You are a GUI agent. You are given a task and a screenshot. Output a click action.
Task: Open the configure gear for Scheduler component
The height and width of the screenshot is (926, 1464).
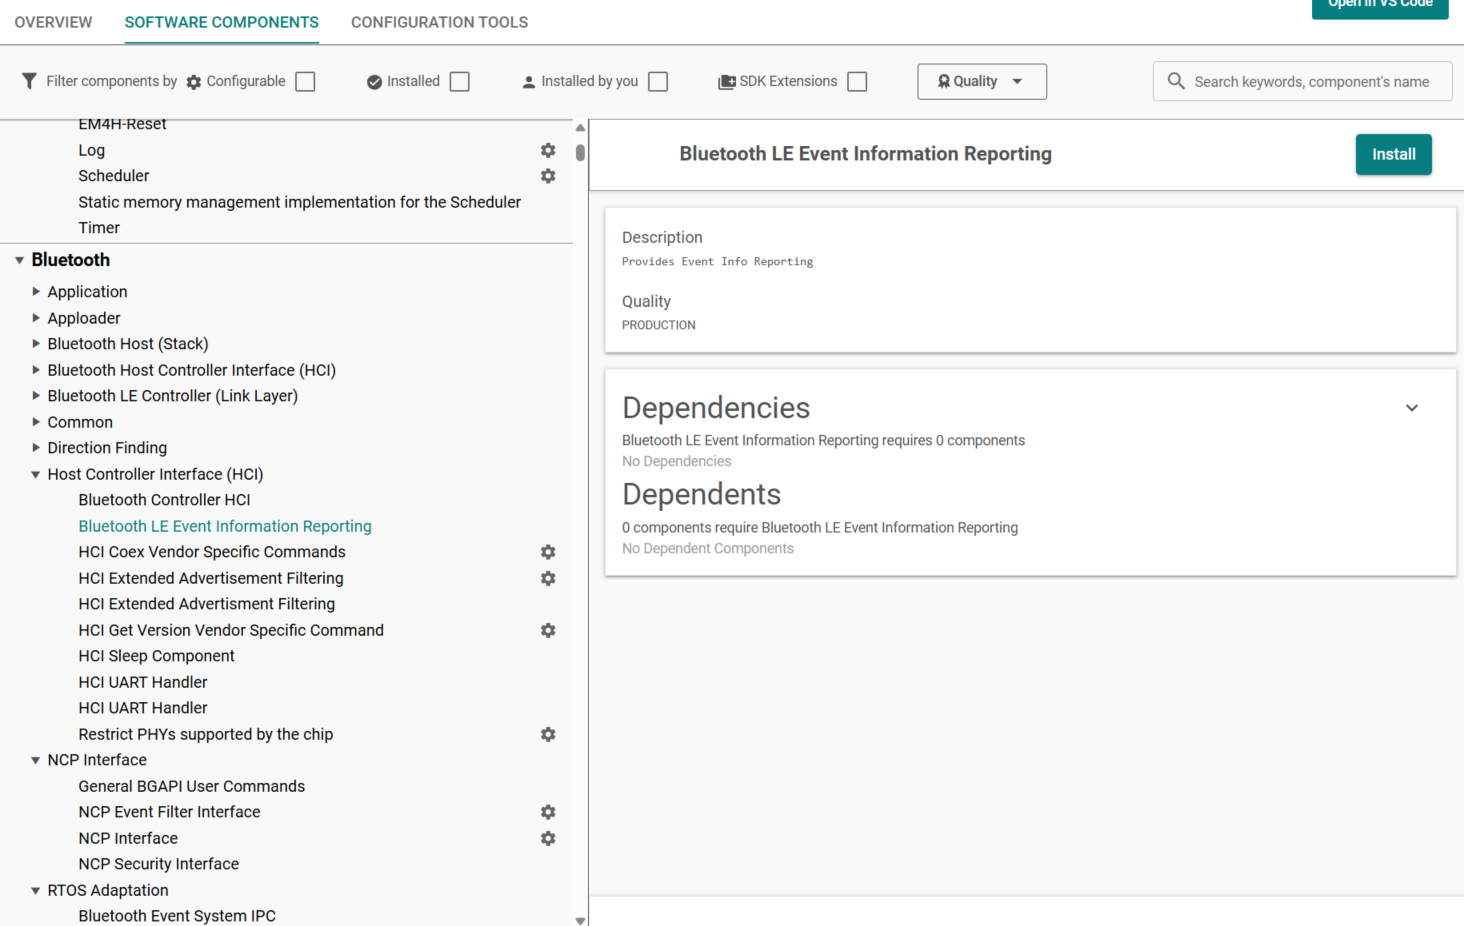(548, 176)
